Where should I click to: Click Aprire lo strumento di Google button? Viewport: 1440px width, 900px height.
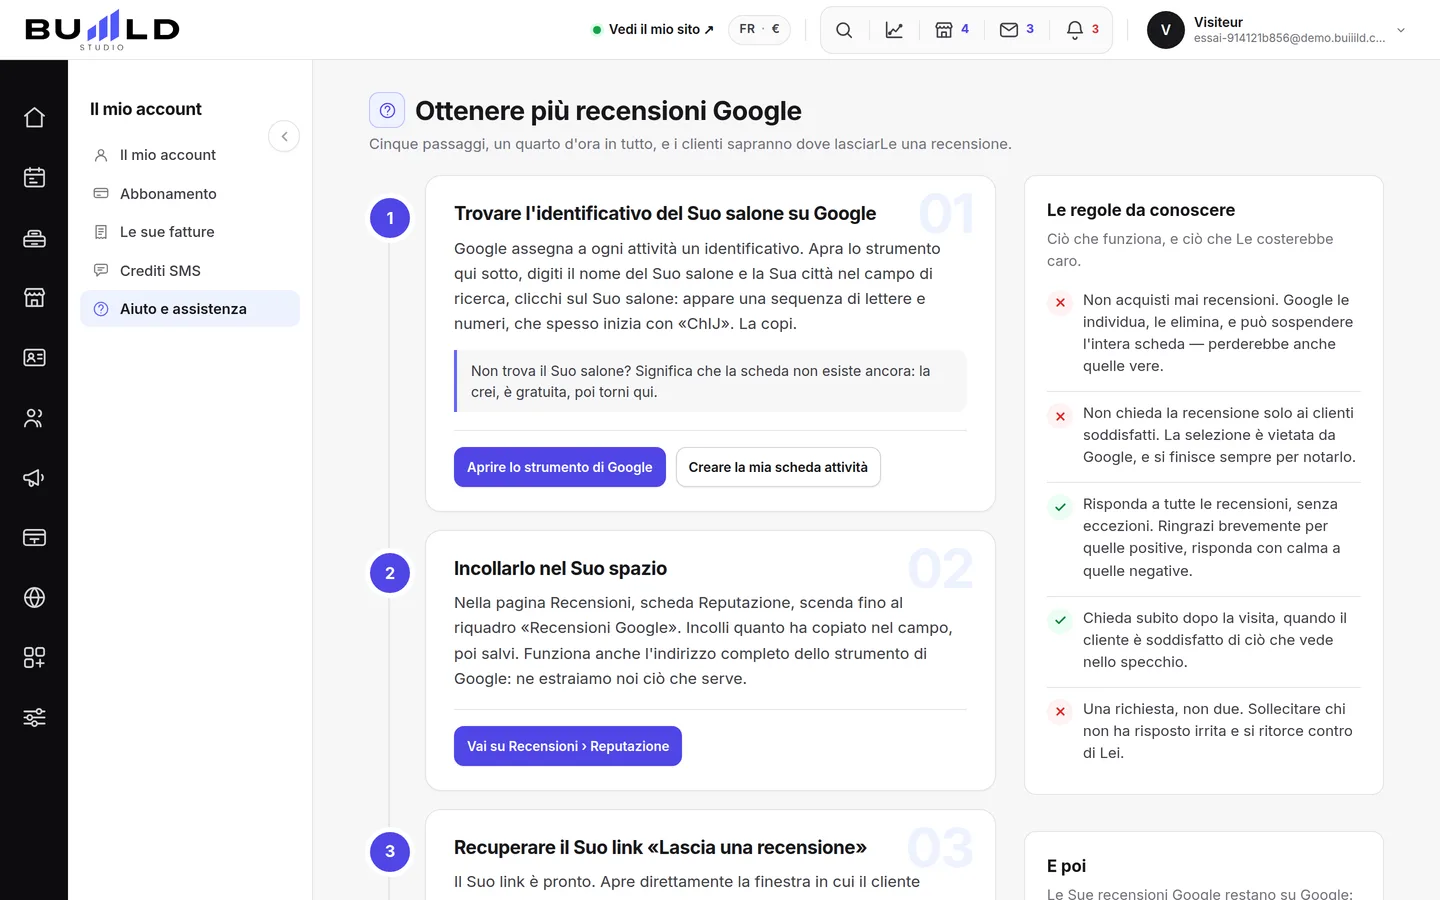560,467
